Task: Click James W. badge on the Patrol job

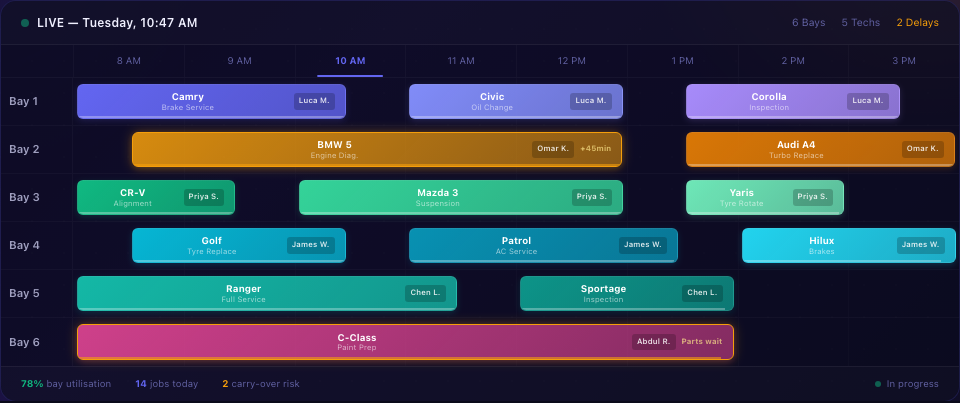Action: click(x=643, y=246)
